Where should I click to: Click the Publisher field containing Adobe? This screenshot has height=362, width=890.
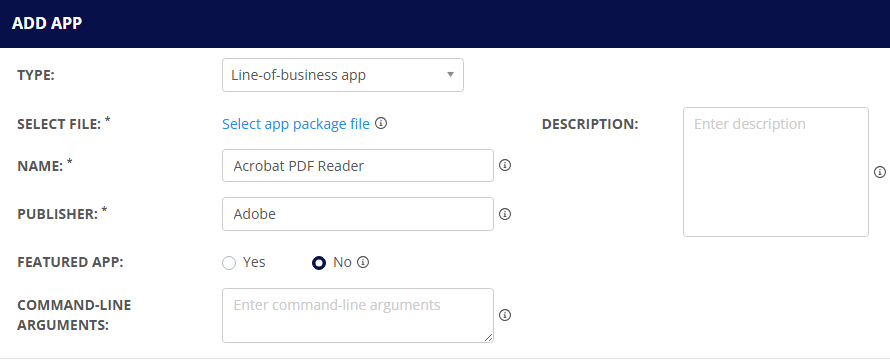point(358,214)
